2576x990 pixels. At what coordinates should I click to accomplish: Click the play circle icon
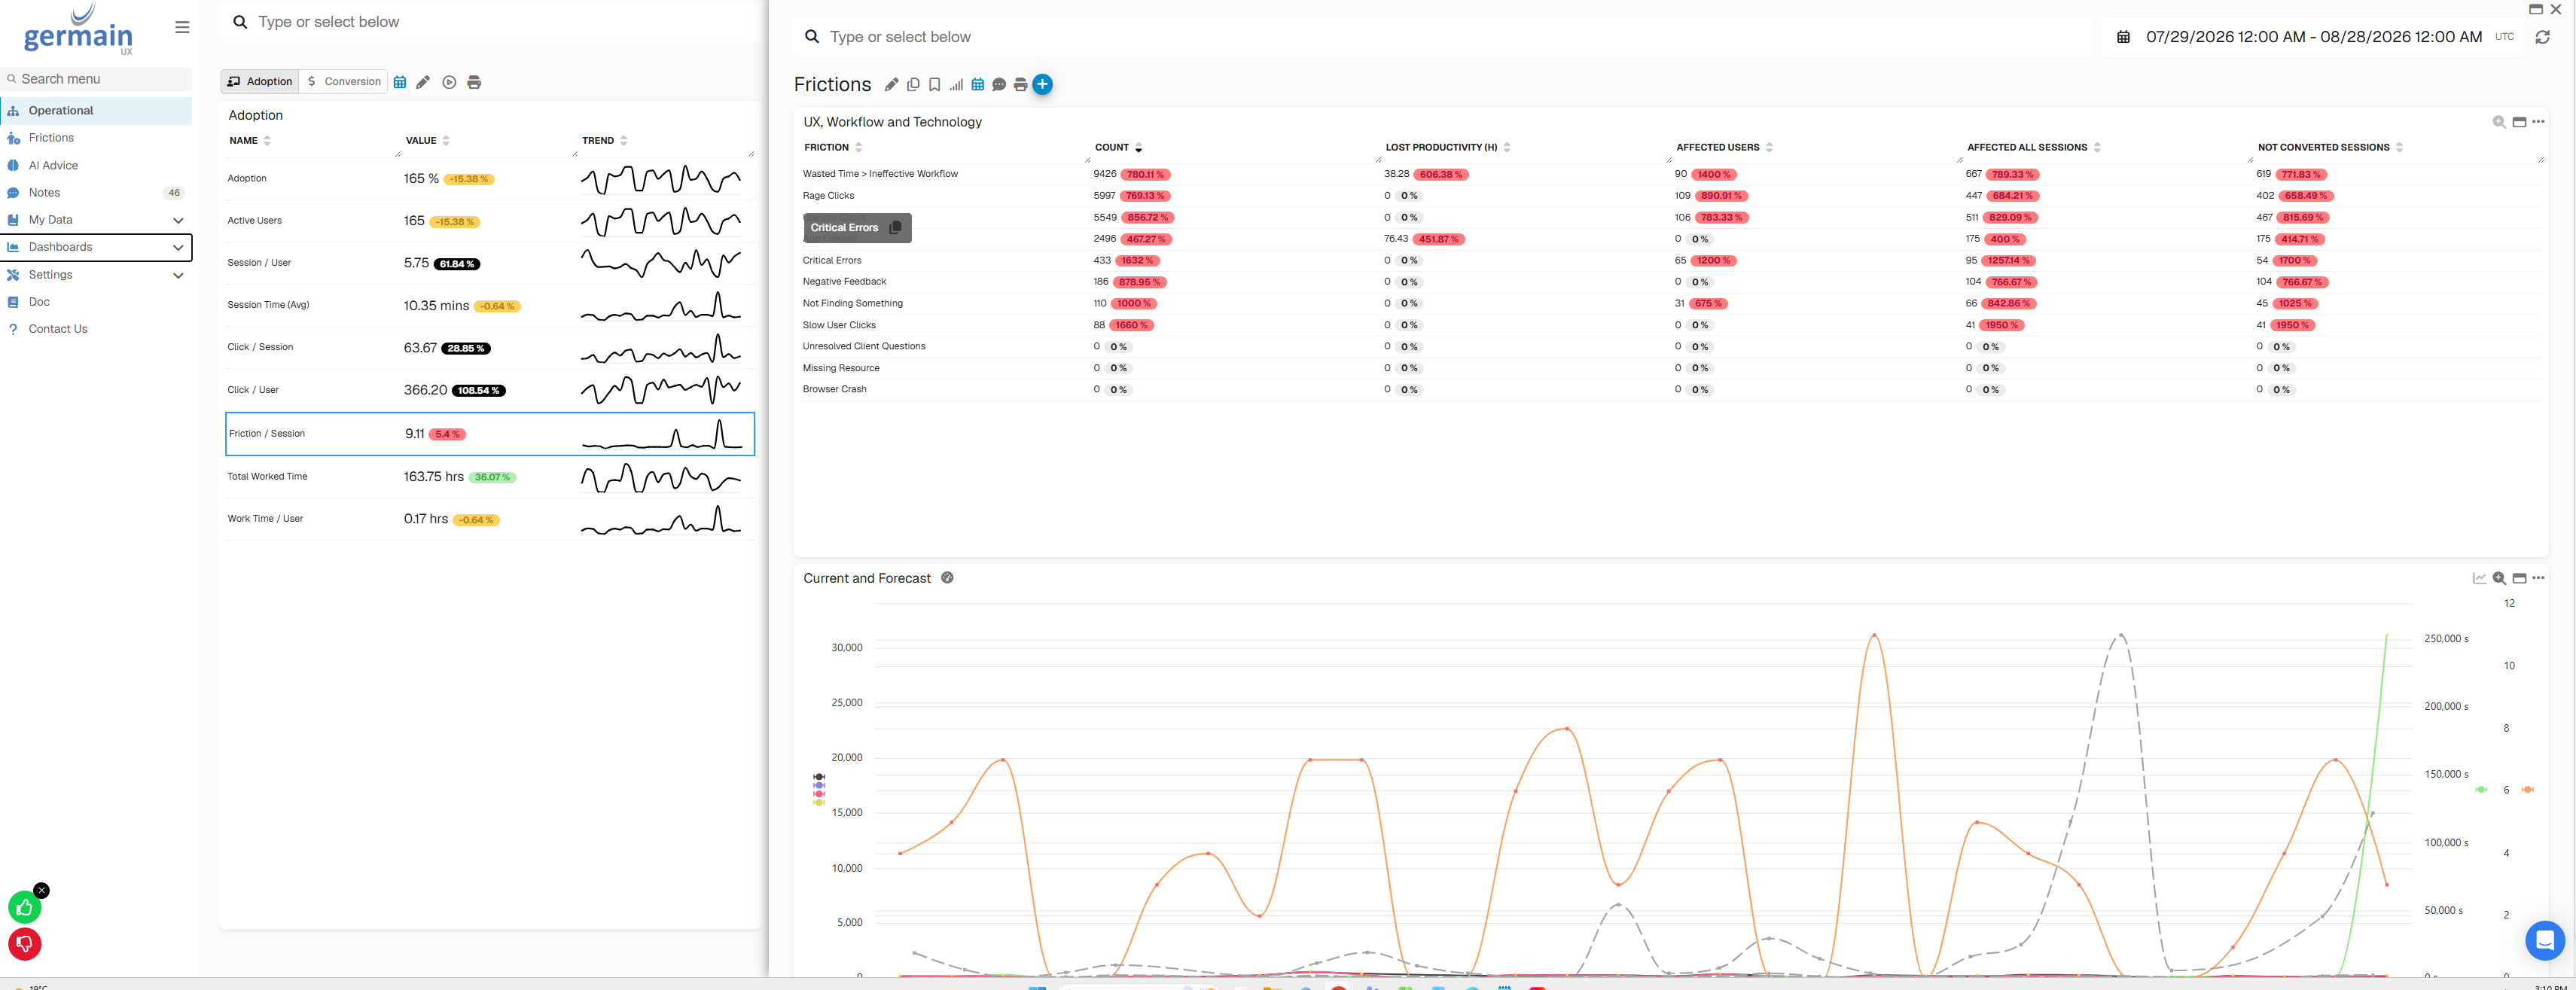[449, 82]
